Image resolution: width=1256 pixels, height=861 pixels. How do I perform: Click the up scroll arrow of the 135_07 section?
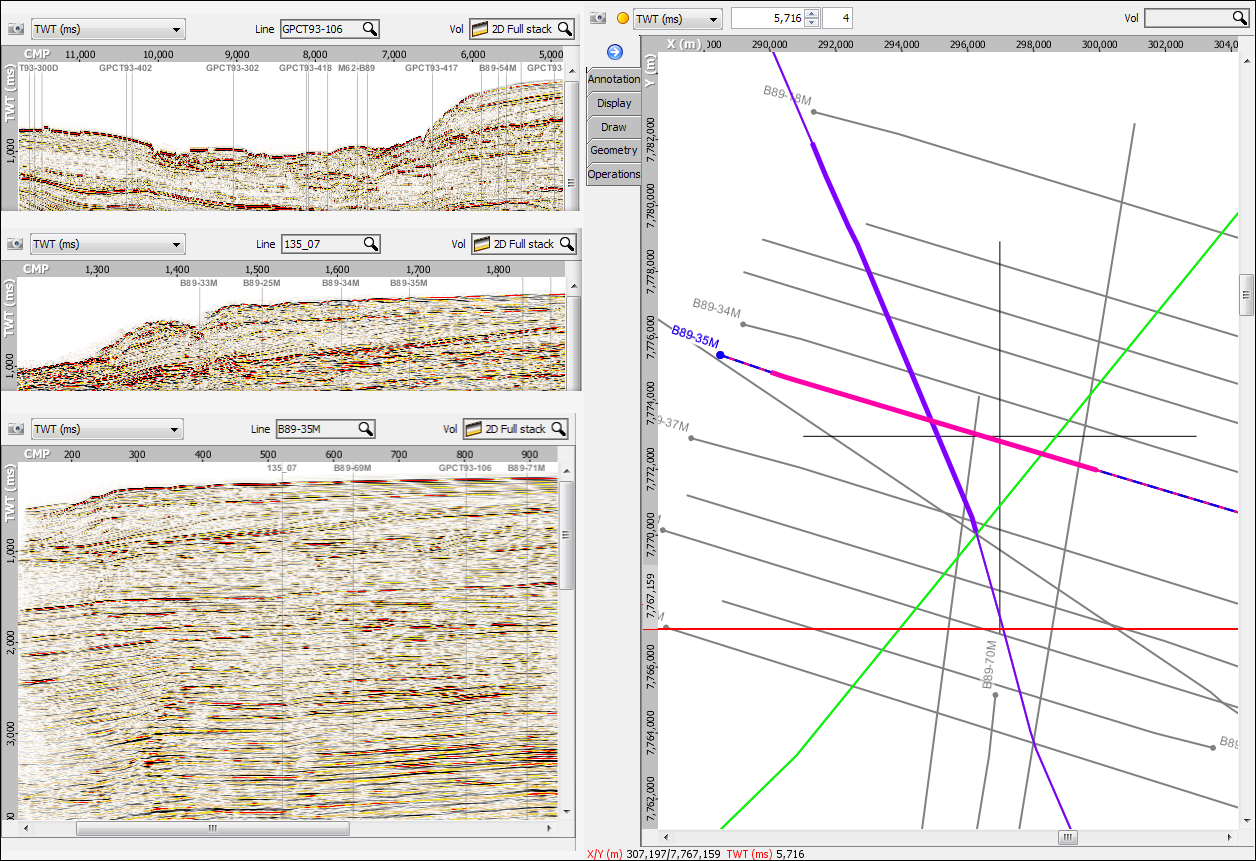[x=572, y=287]
